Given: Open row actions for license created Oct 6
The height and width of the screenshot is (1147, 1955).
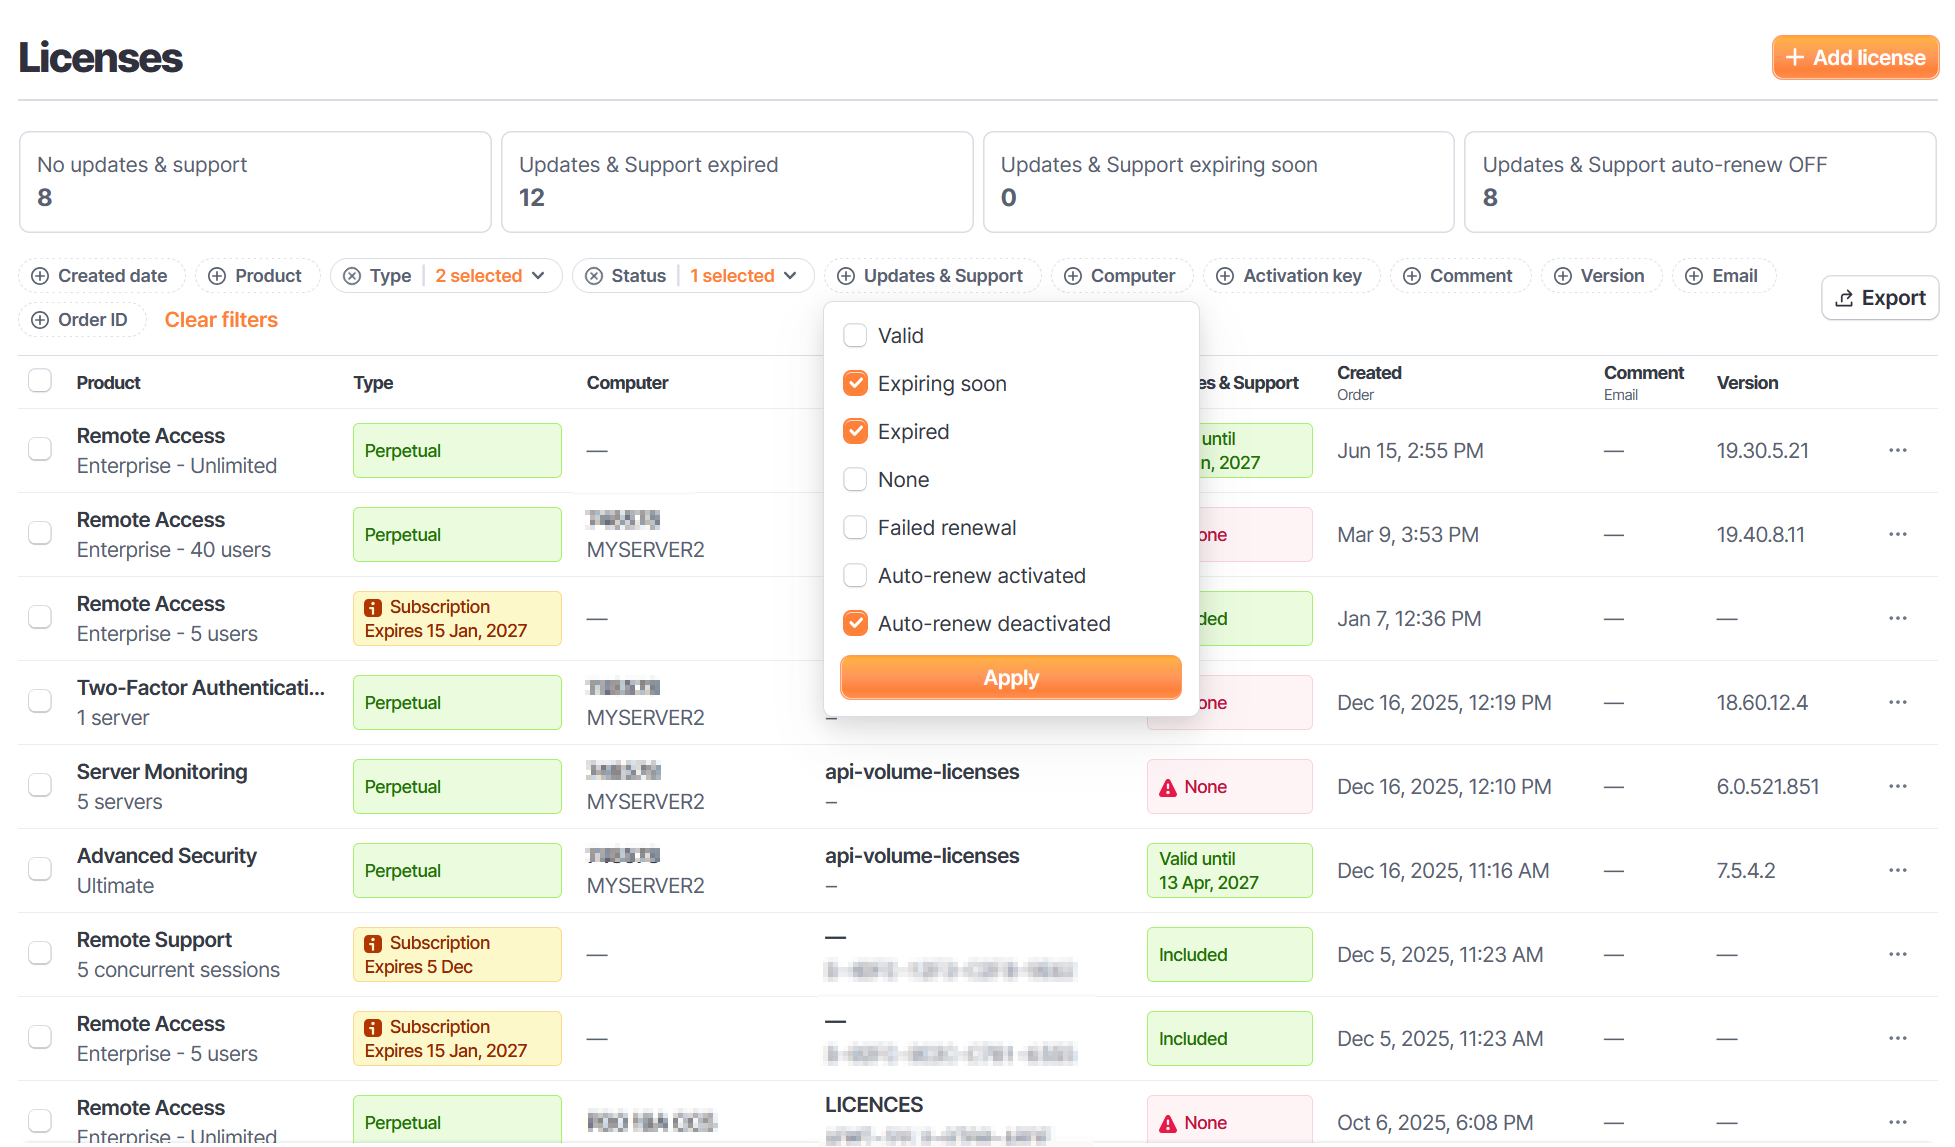Looking at the screenshot, I should click(x=1898, y=1122).
